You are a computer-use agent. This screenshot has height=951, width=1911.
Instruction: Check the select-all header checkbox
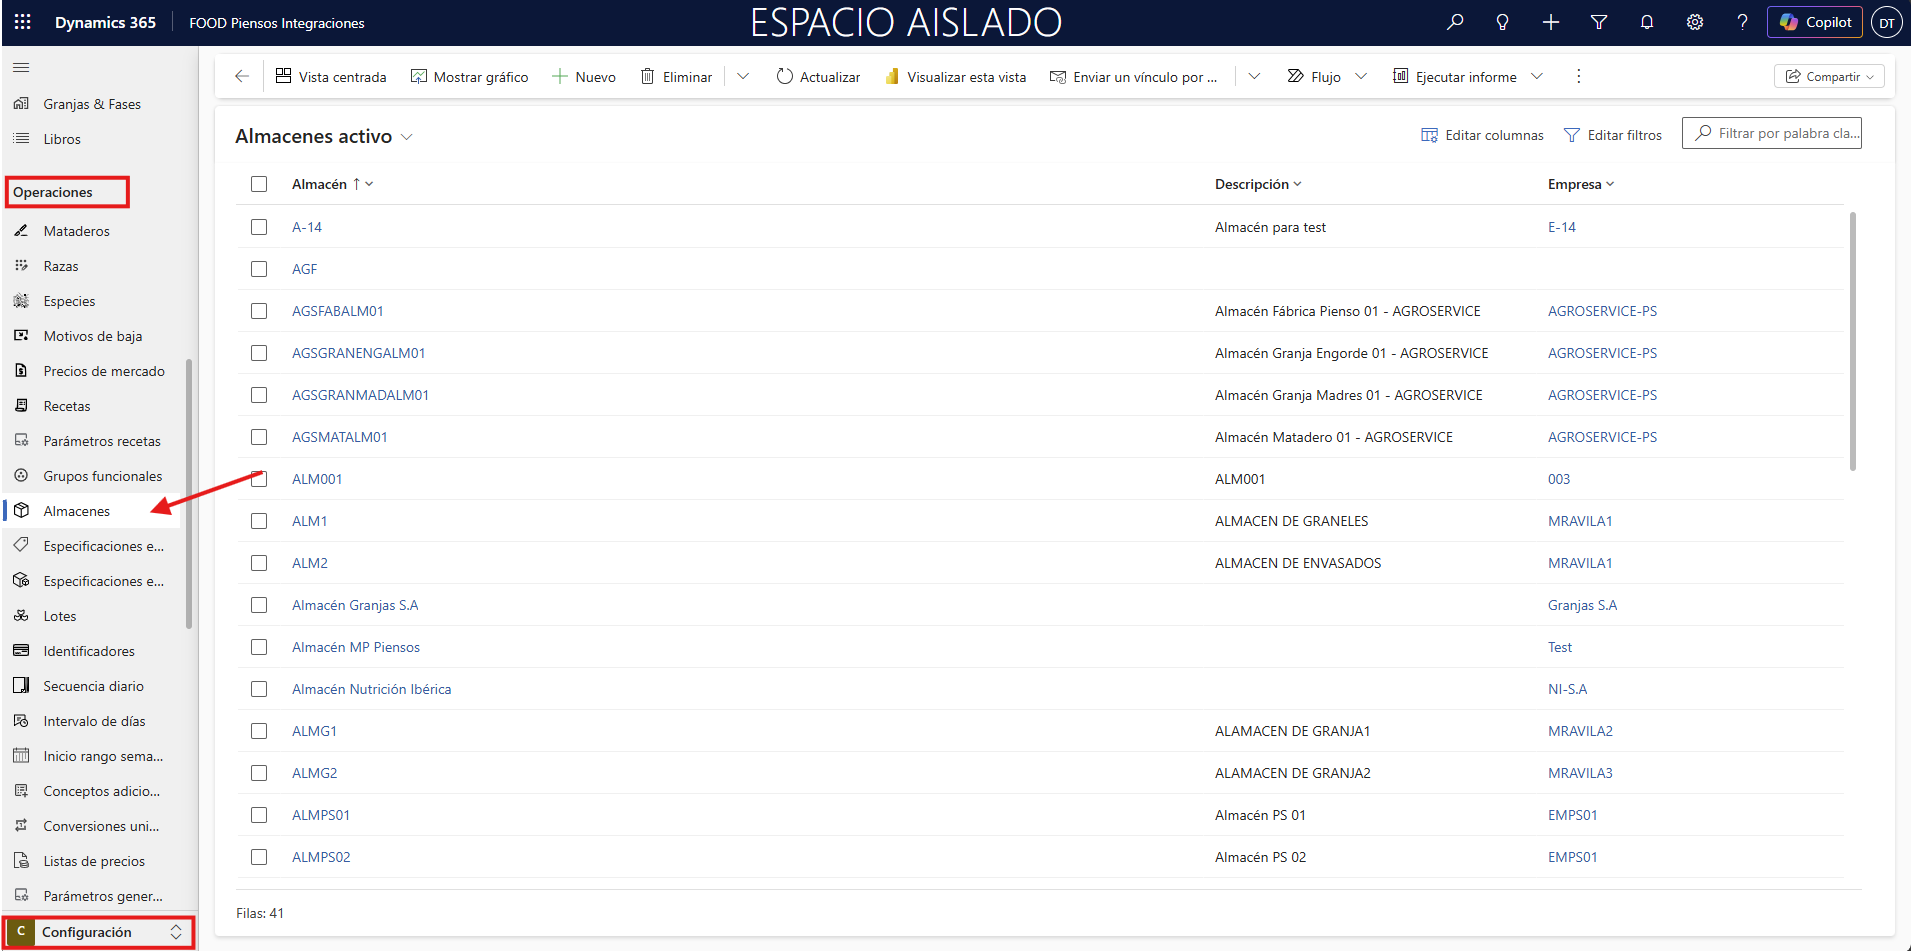pos(259,184)
